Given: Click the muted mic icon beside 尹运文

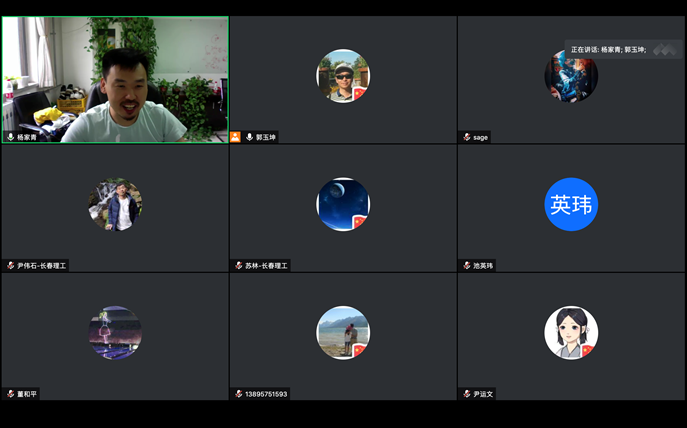Looking at the screenshot, I should tap(467, 394).
